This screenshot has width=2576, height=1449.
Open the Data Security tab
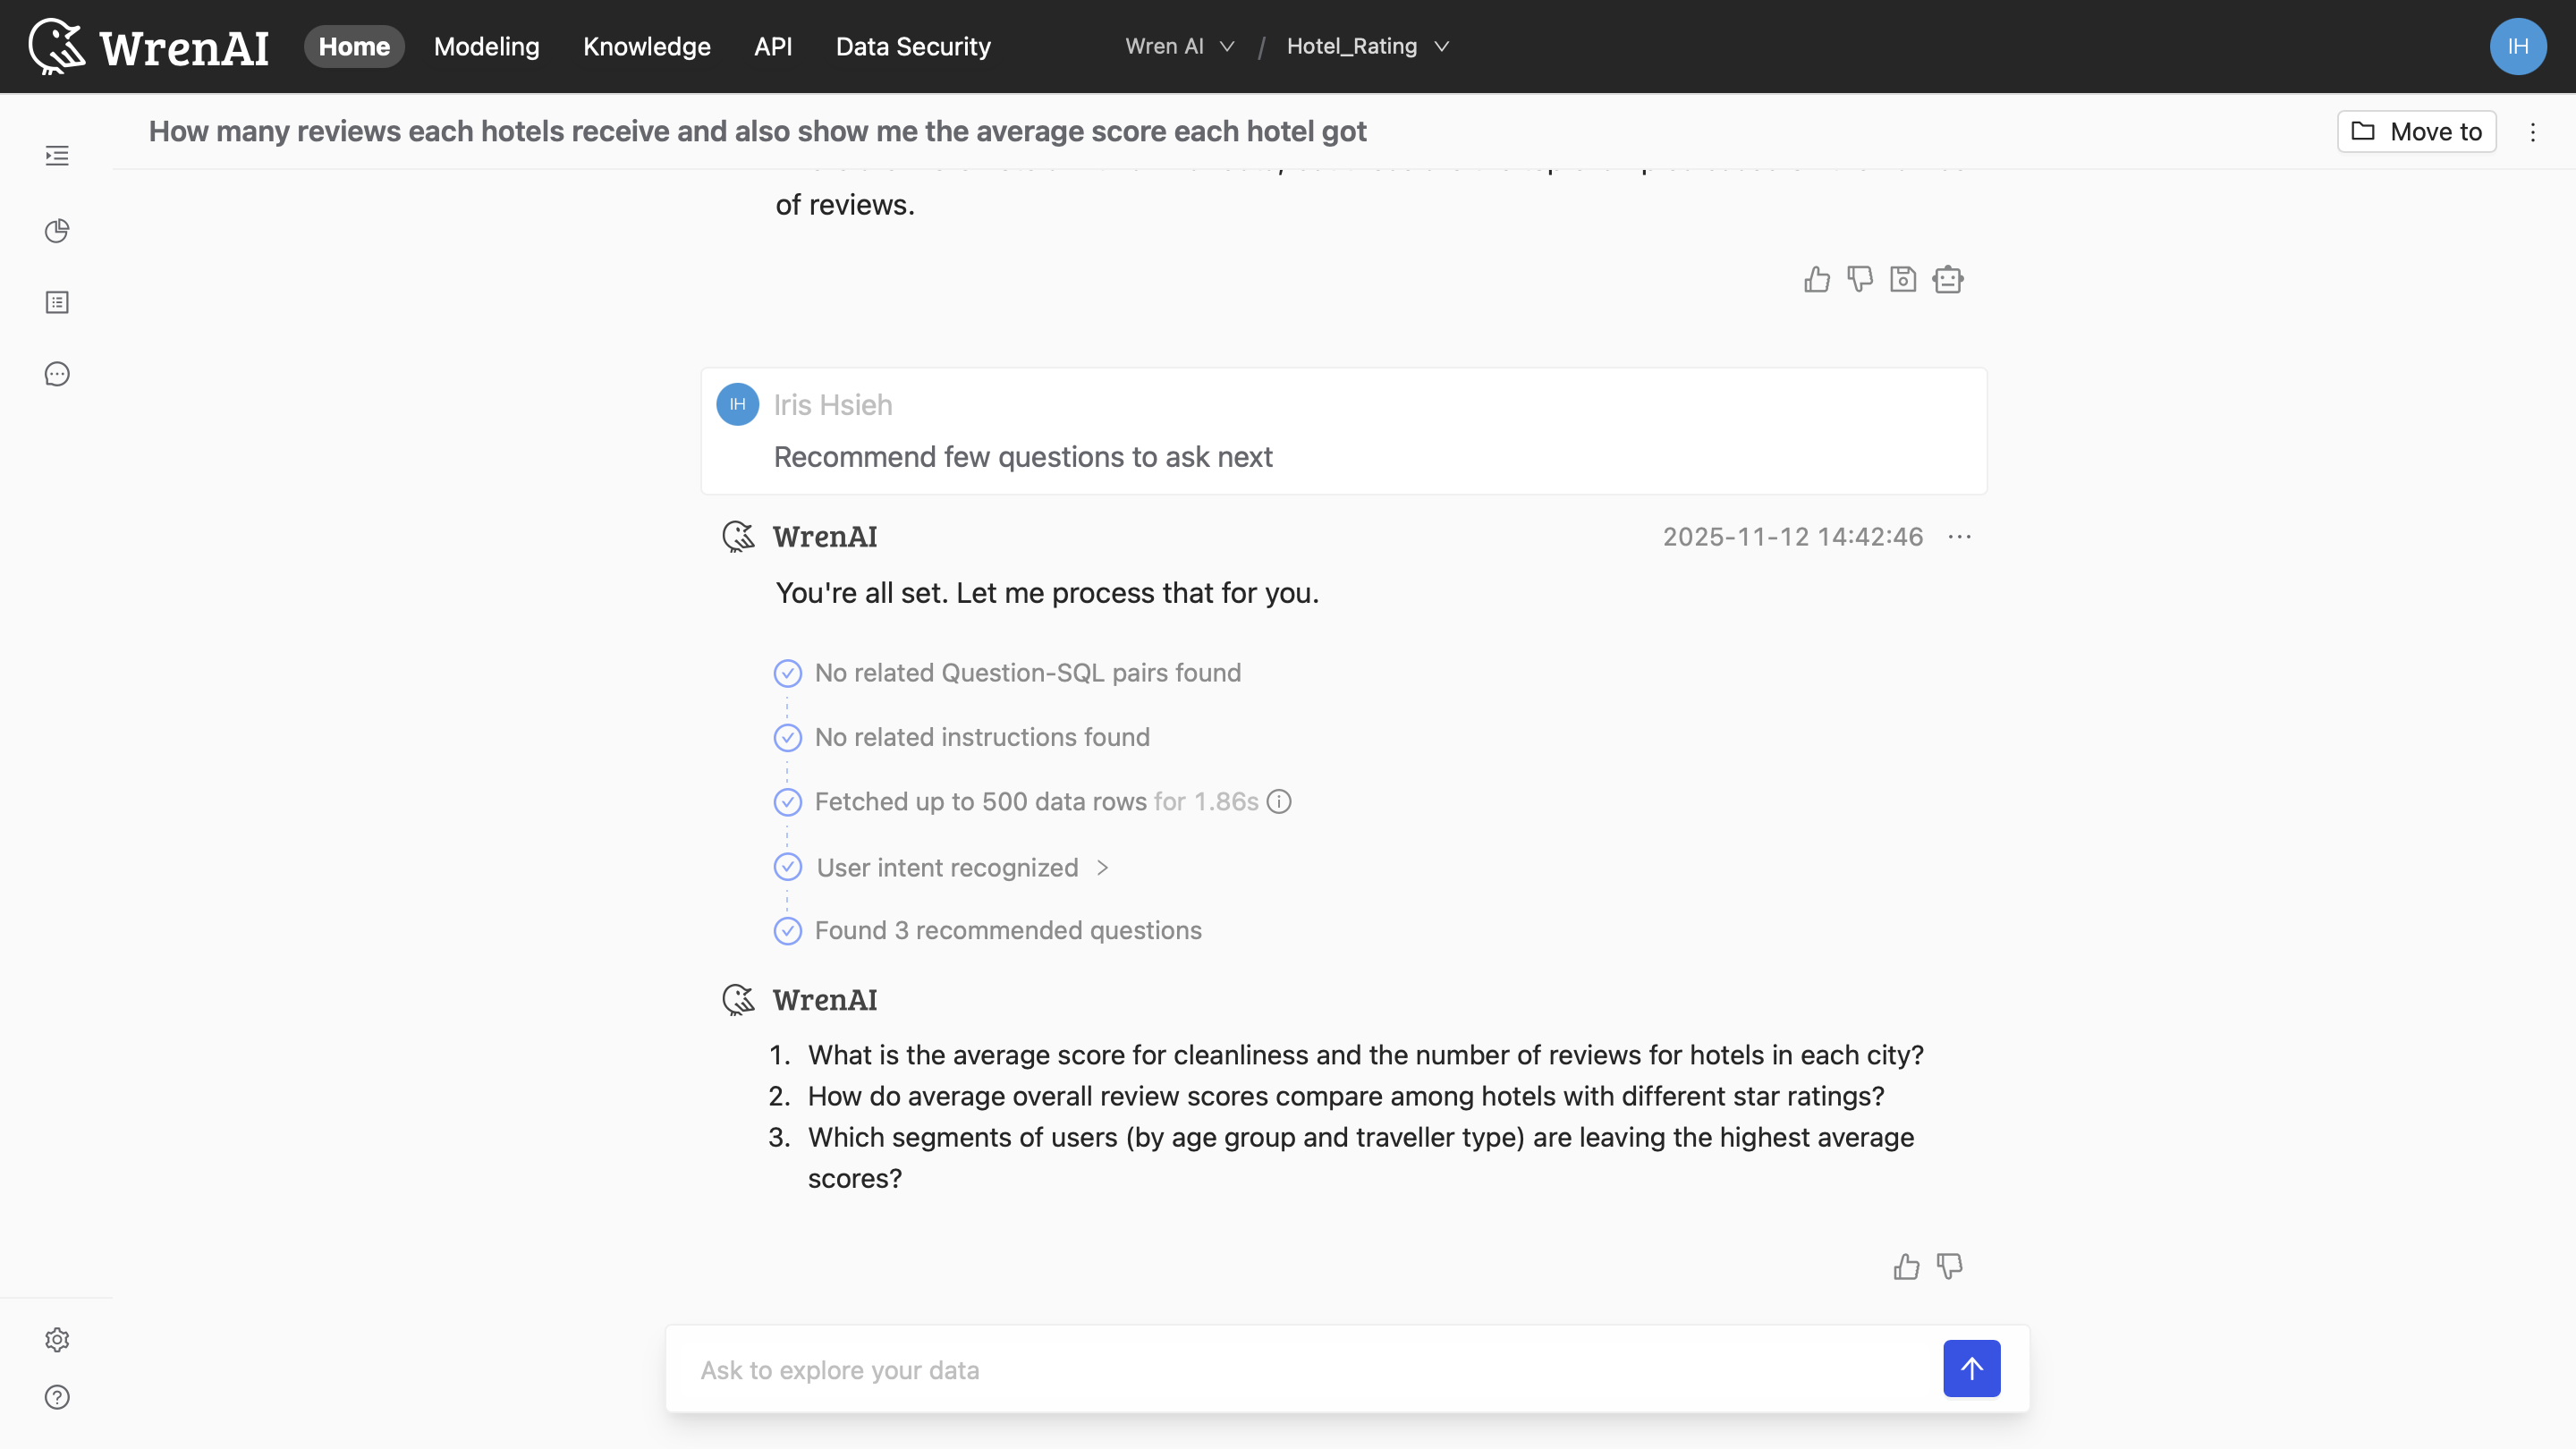click(x=912, y=46)
